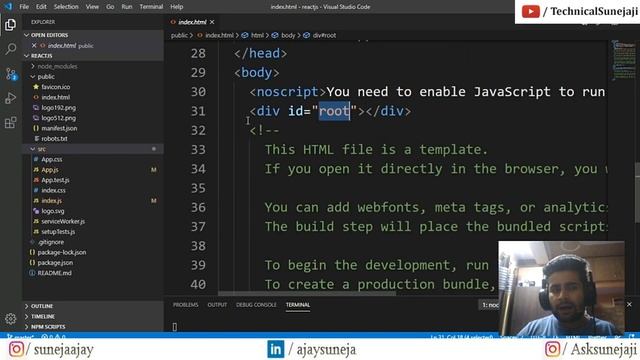
Task: Click the horizontal editor scrollbar
Action: point(307,293)
